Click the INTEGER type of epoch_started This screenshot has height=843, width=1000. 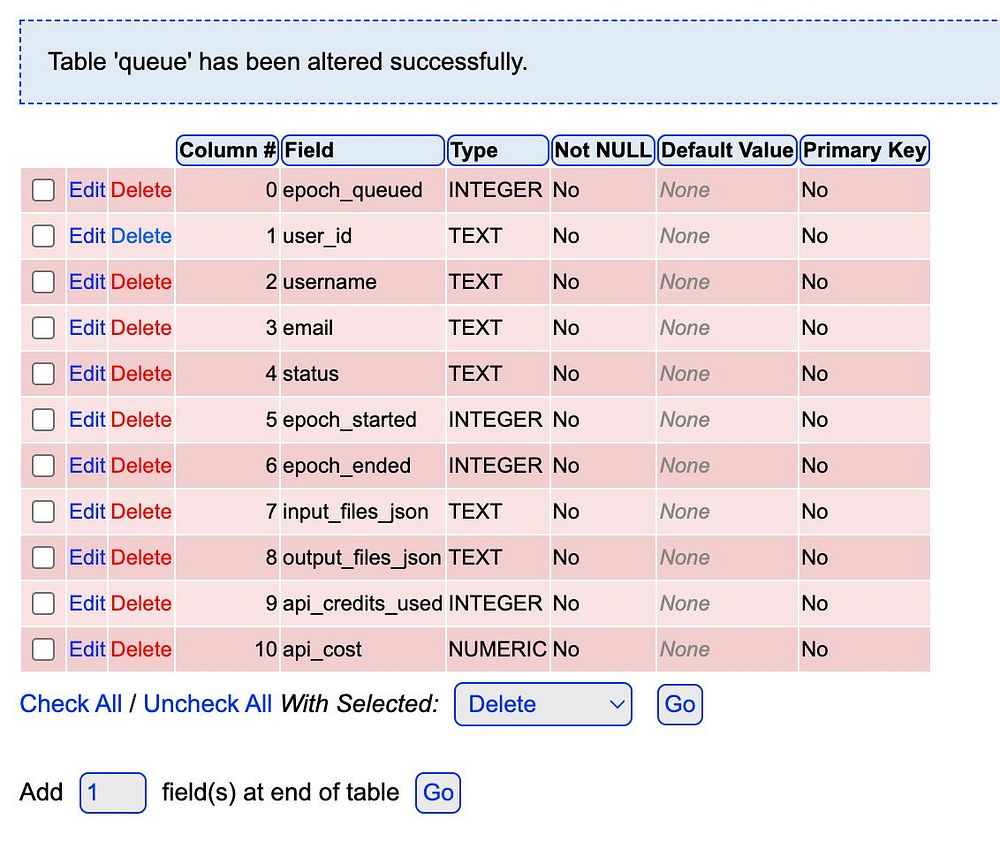tap(495, 419)
